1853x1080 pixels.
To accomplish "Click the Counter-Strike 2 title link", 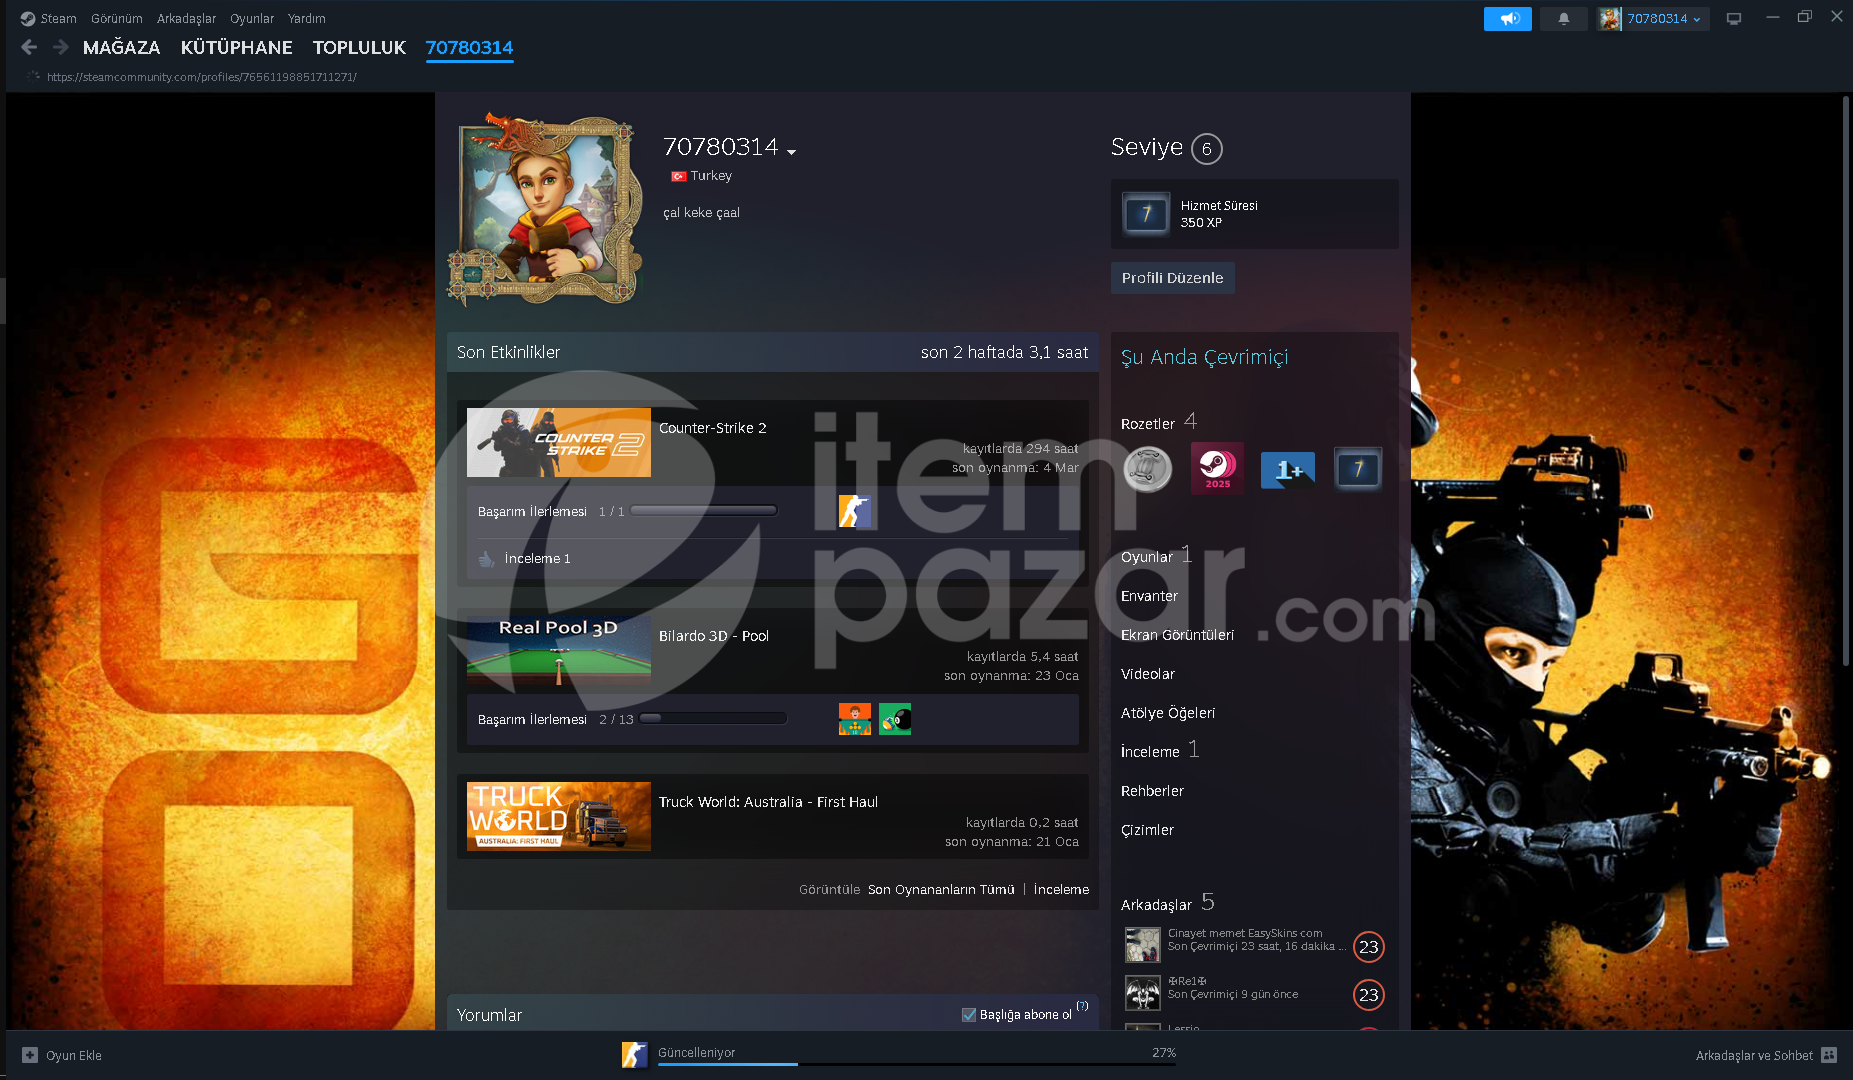I will point(713,428).
